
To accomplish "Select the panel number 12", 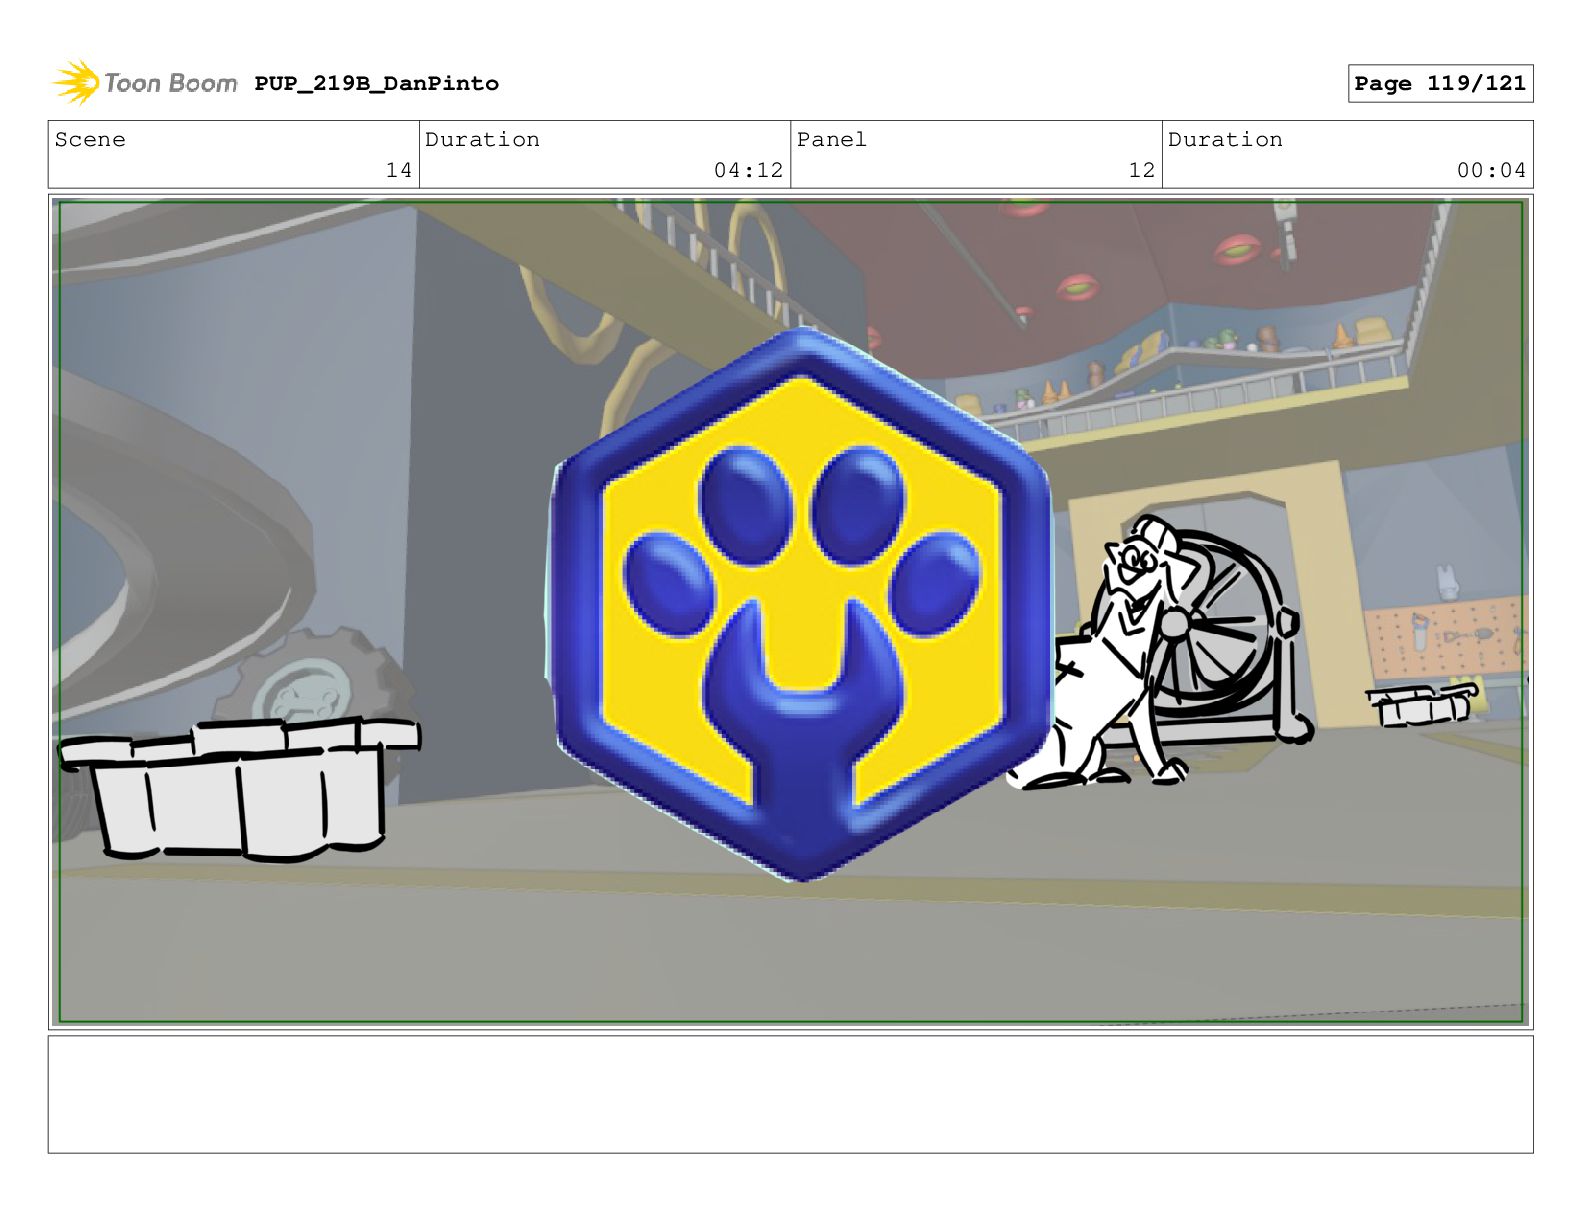I will click(x=1141, y=170).
